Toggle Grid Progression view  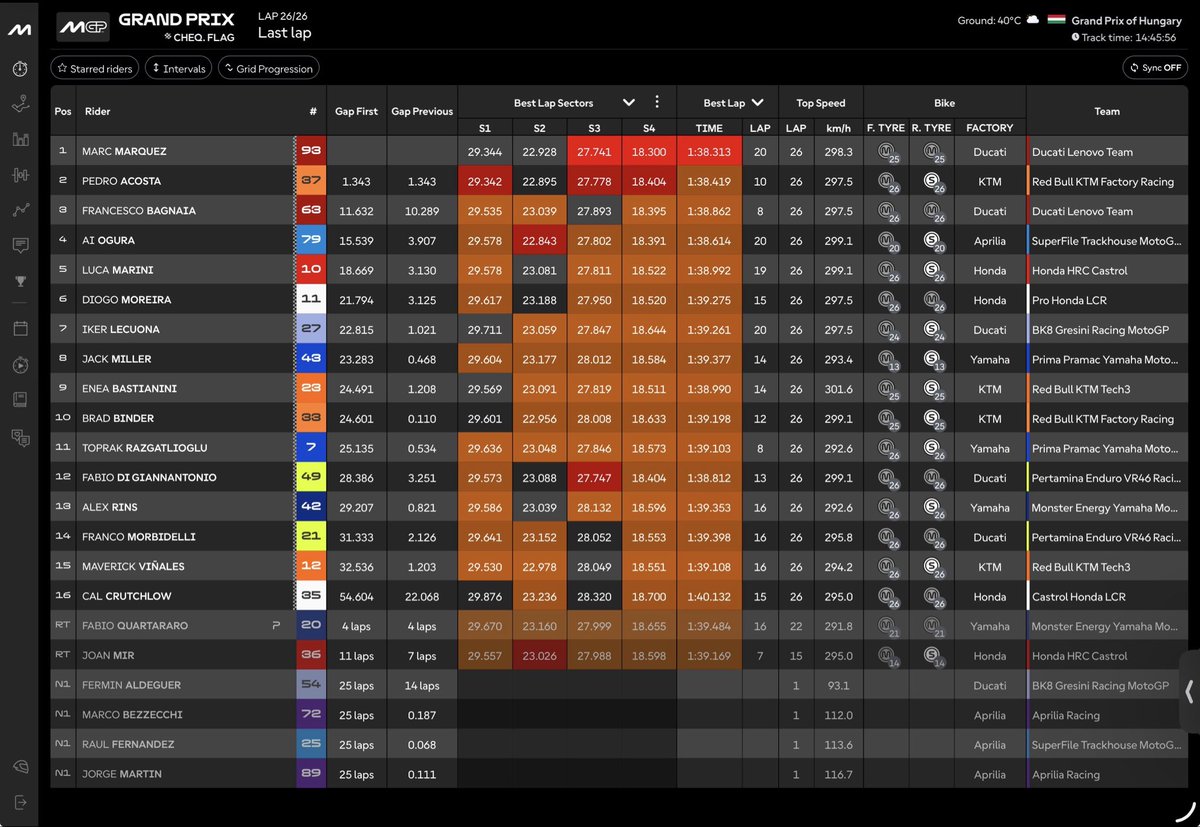[268, 69]
